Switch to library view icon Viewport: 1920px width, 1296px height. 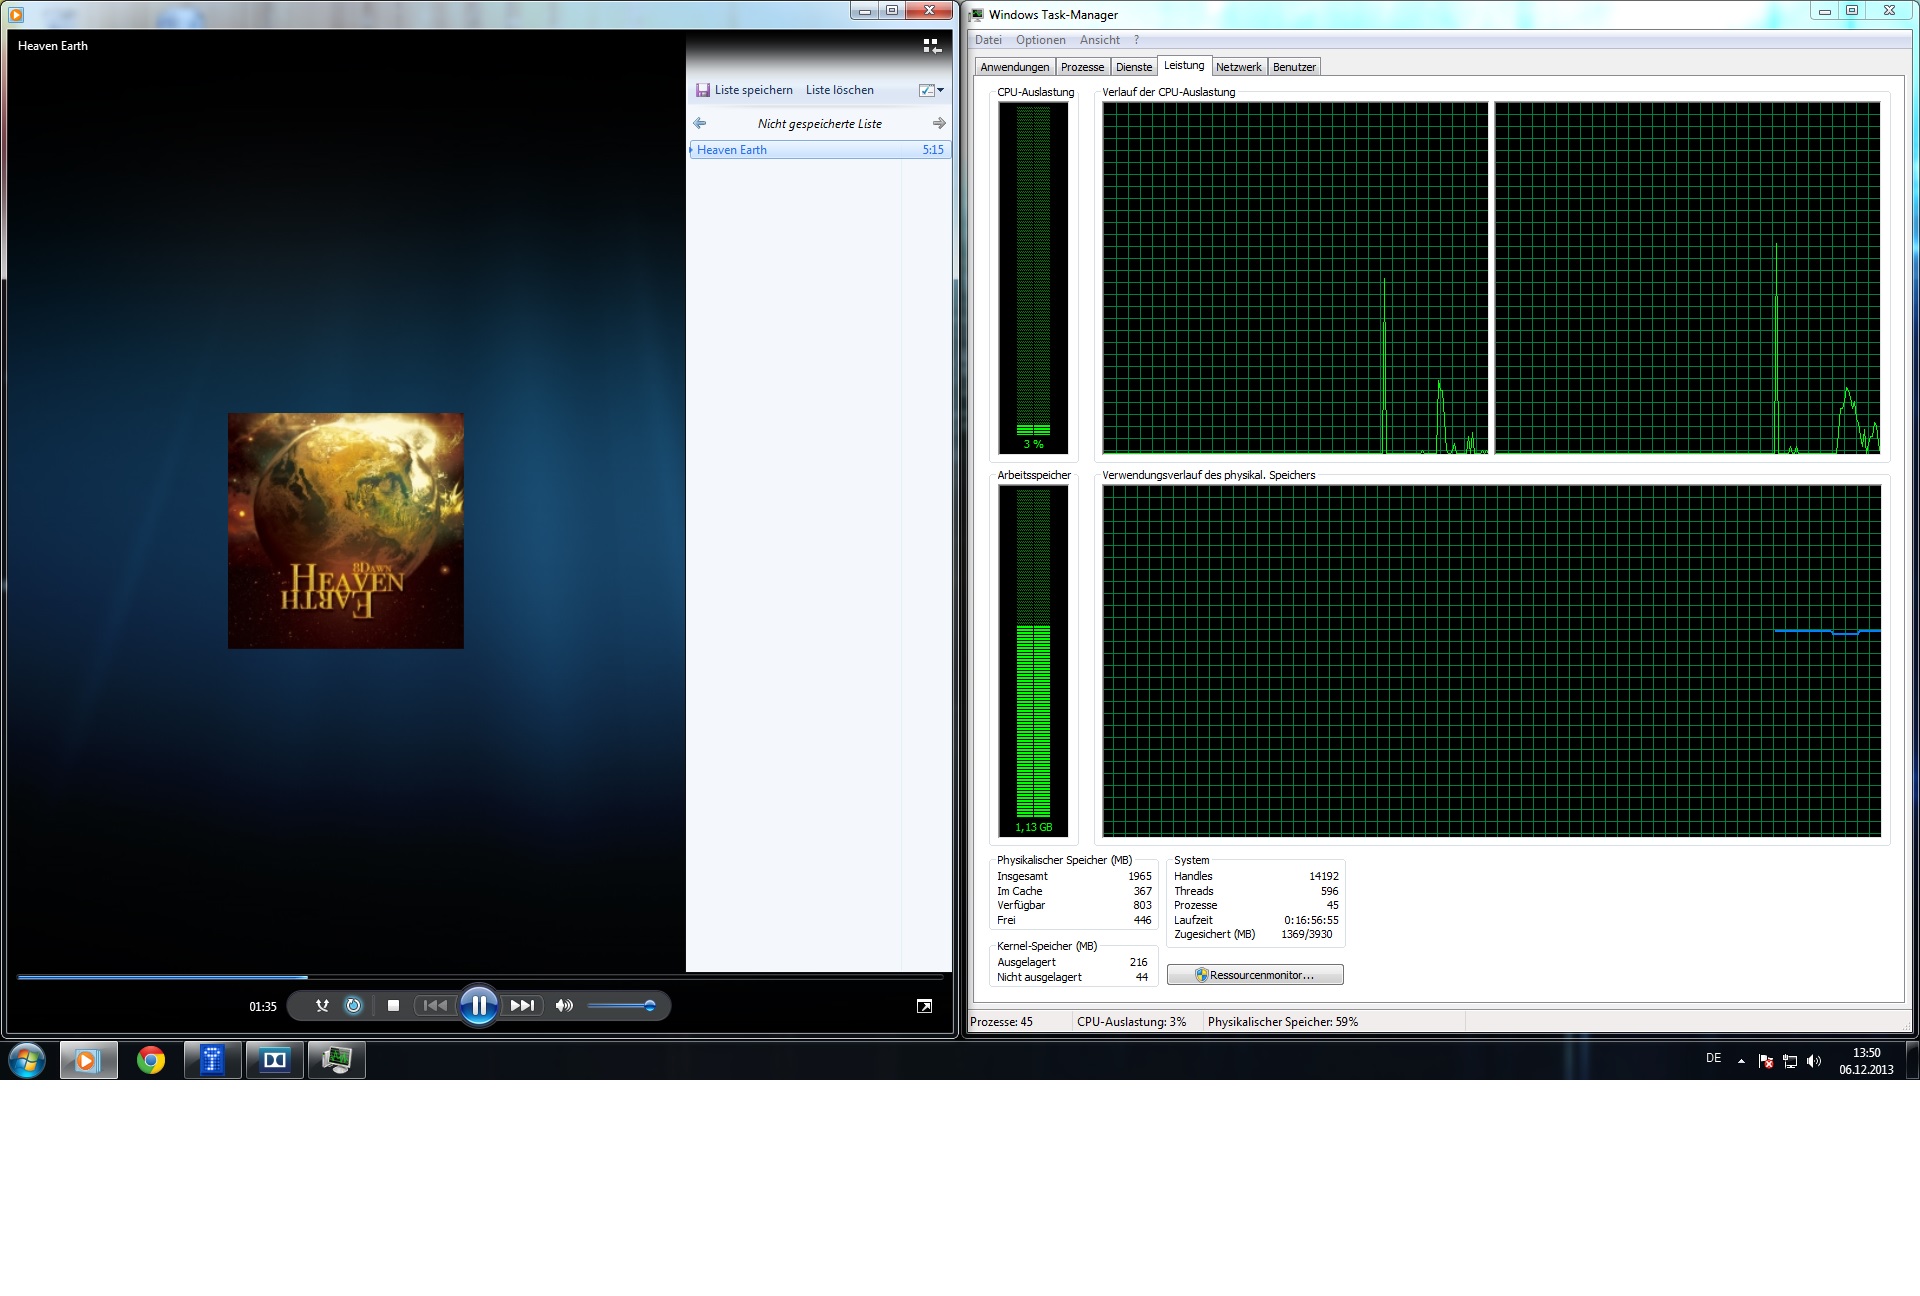[x=931, y=46]
